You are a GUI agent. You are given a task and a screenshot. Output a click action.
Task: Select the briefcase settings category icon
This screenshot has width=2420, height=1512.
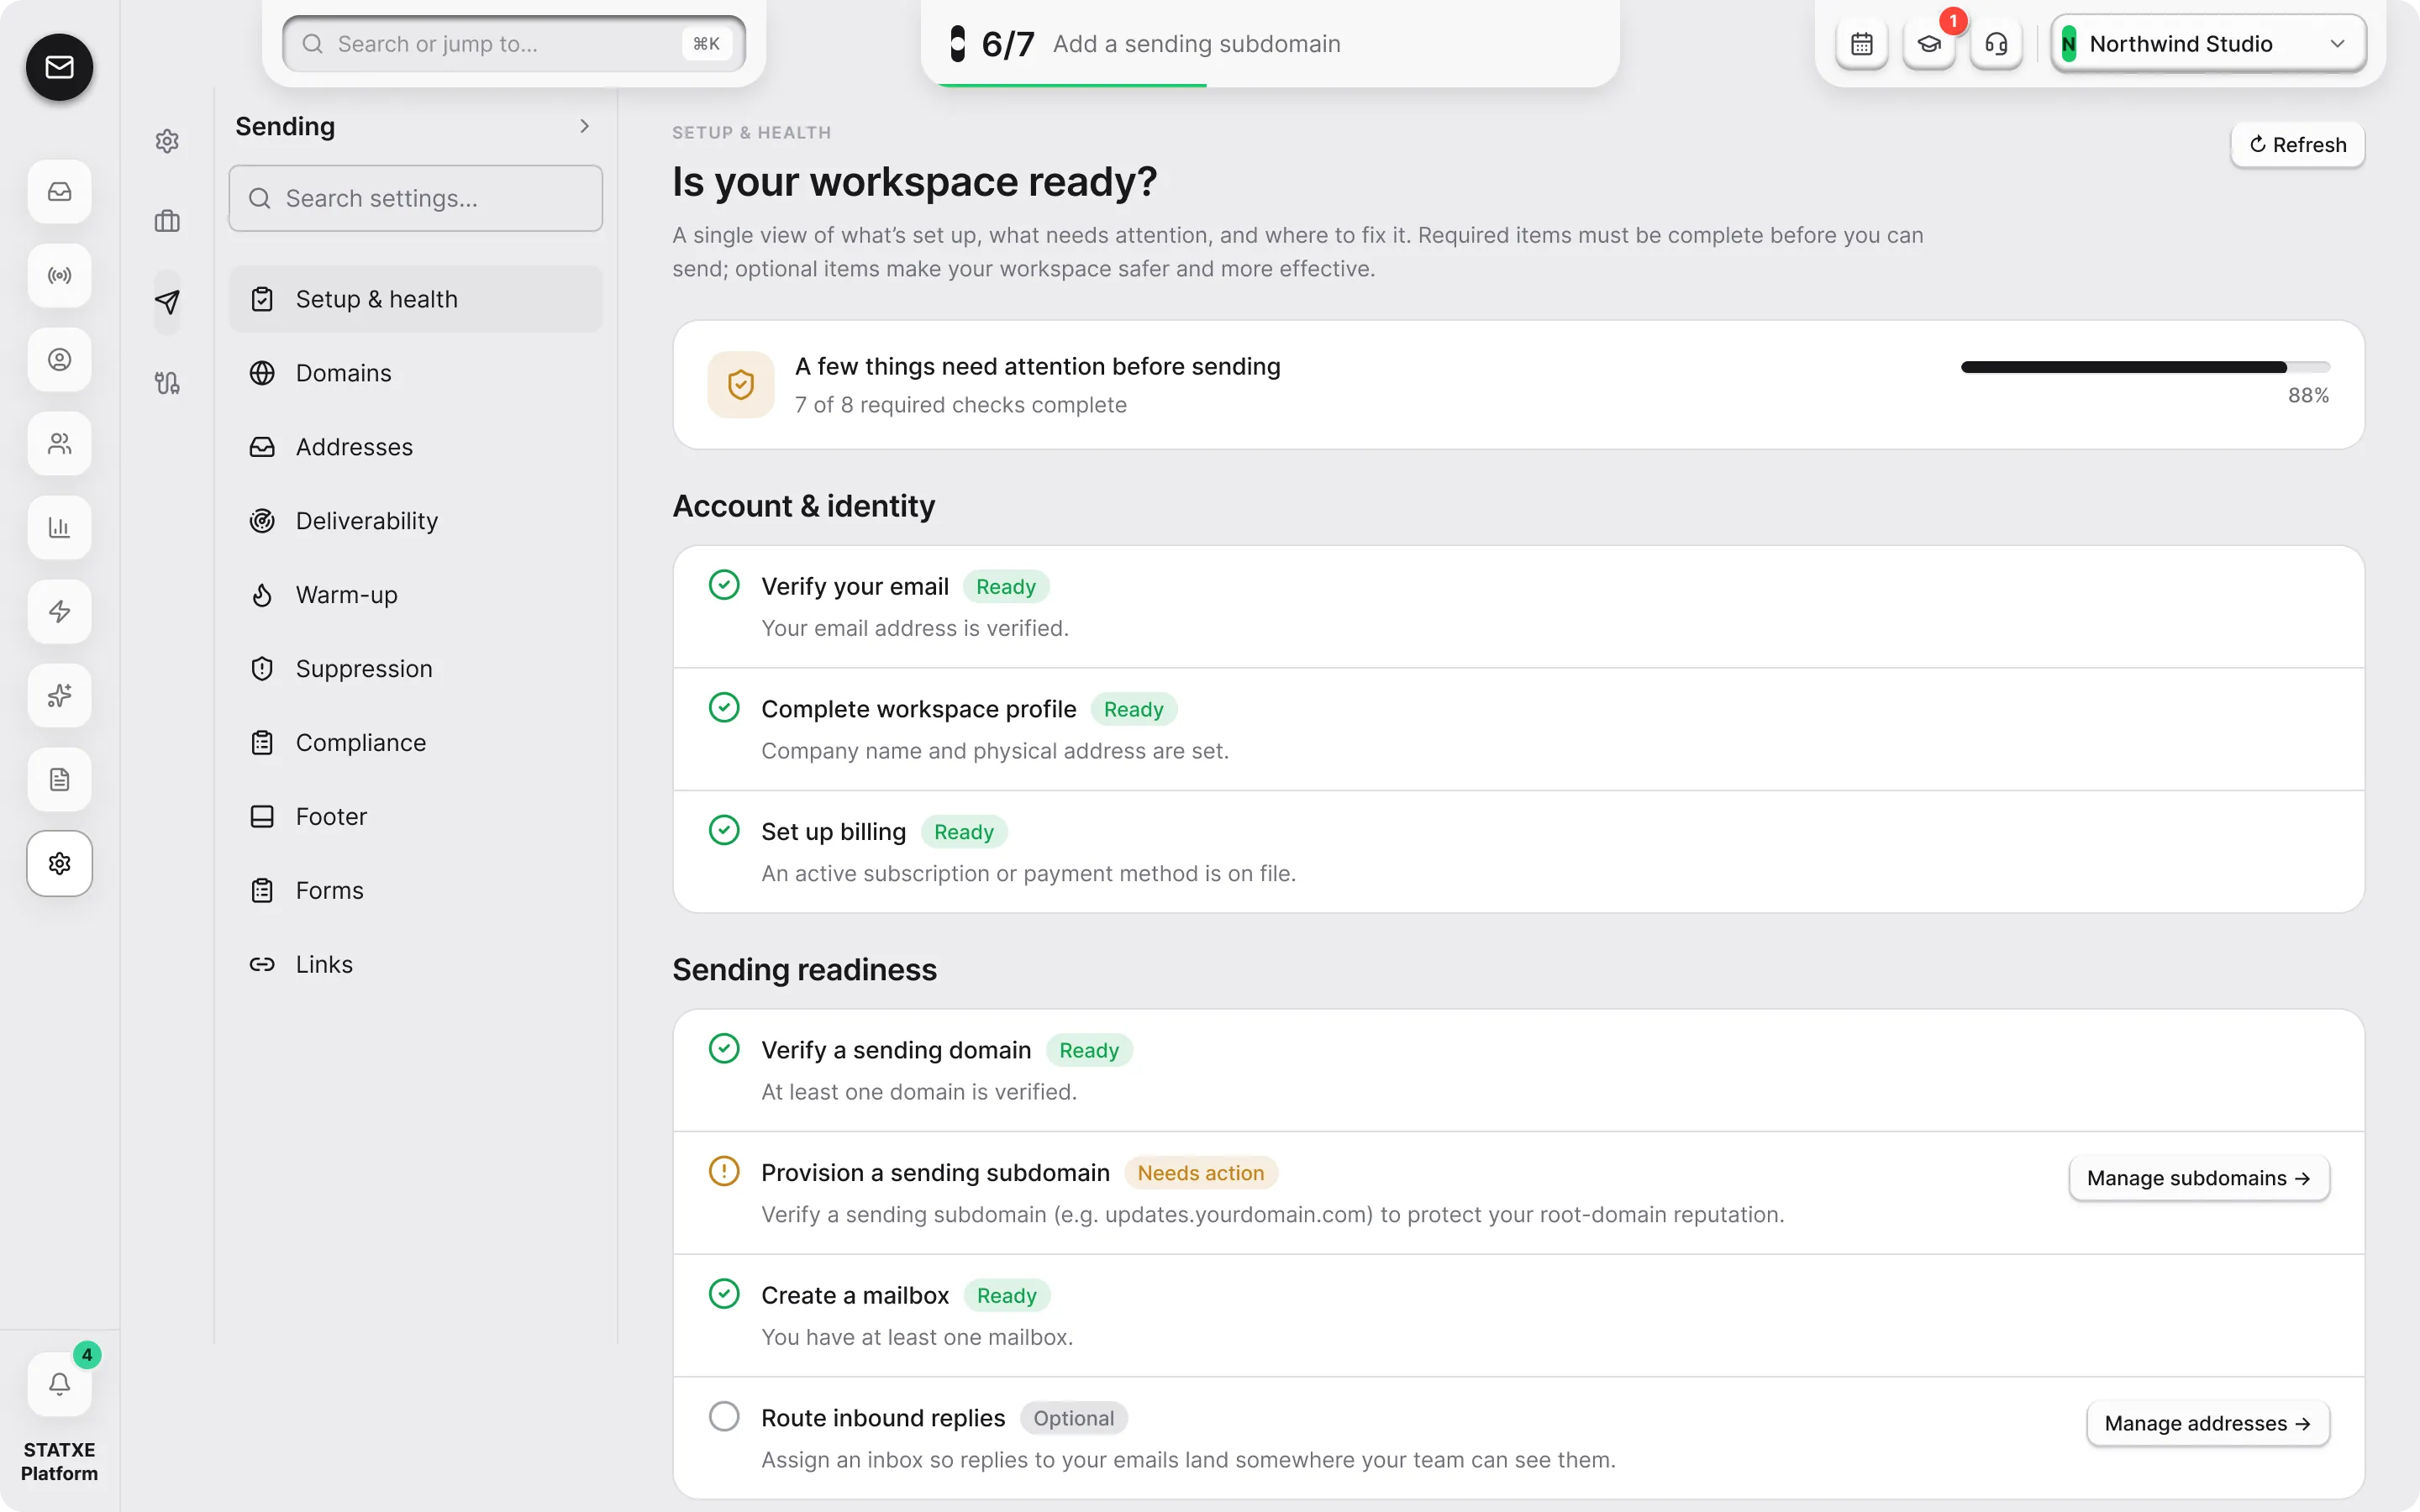point(167,221)
